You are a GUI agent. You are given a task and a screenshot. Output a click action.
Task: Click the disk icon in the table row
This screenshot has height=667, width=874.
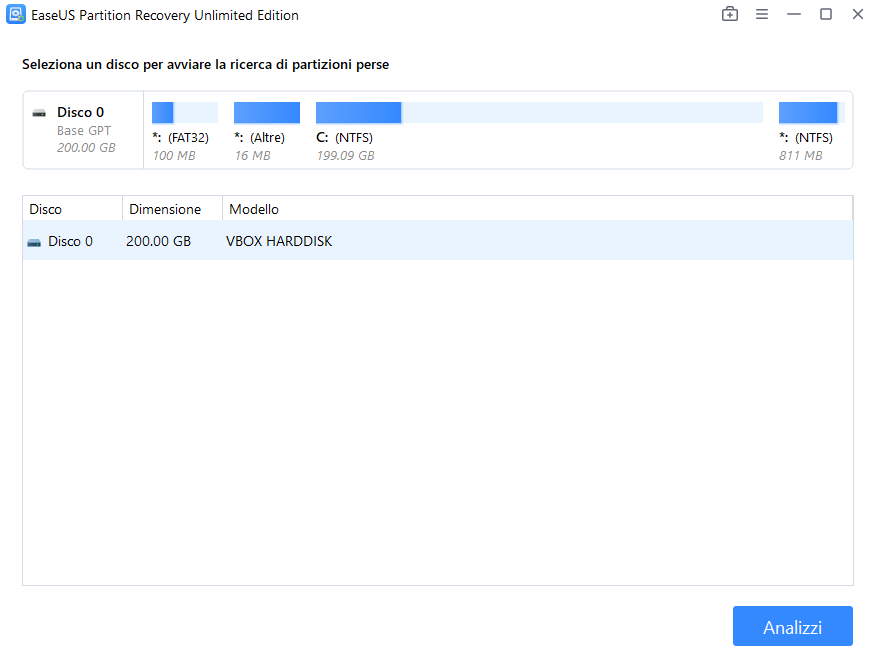[x=34, y=242]
